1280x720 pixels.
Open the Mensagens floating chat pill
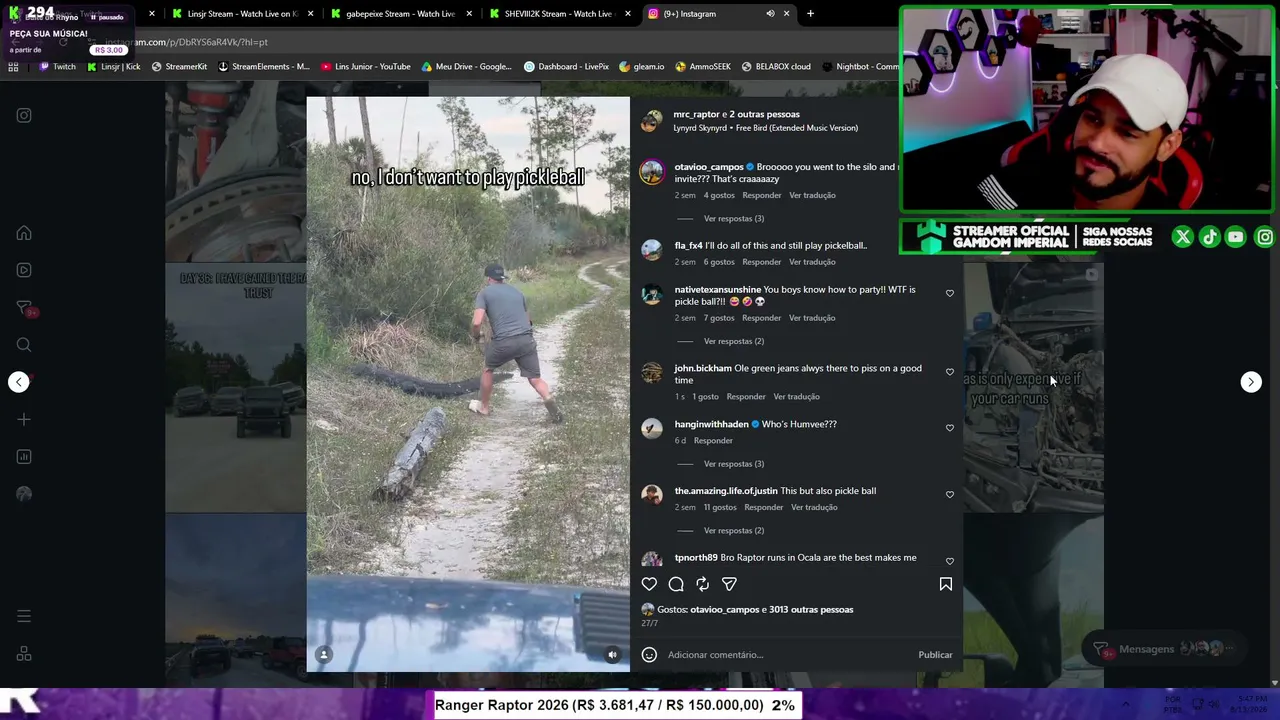[x=1163, y=649]
